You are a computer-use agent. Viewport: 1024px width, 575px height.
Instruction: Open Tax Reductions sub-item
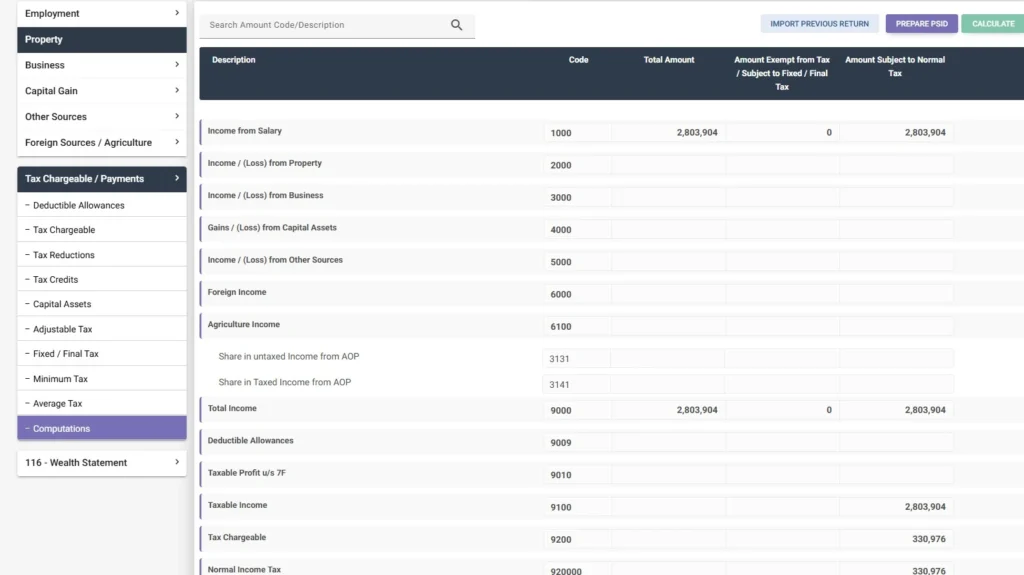[102, 255]
